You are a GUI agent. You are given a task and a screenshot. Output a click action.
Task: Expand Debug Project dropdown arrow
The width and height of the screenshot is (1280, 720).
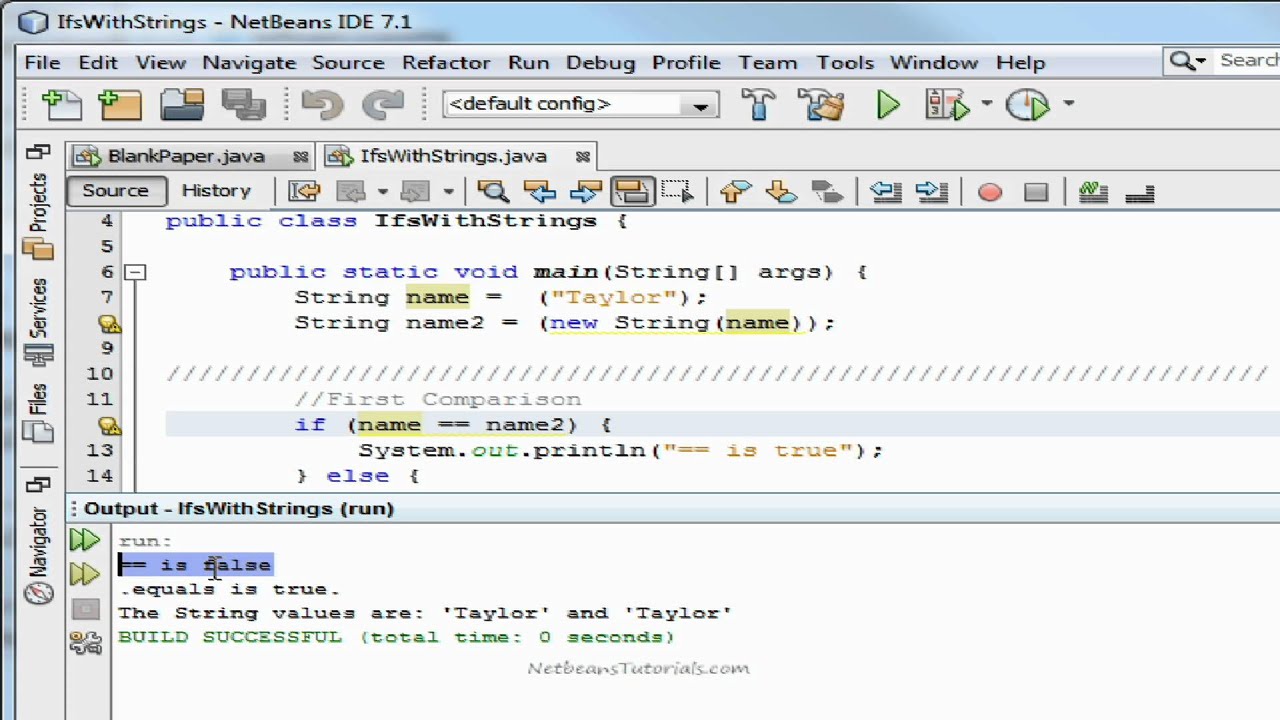(x=986, y=103)
